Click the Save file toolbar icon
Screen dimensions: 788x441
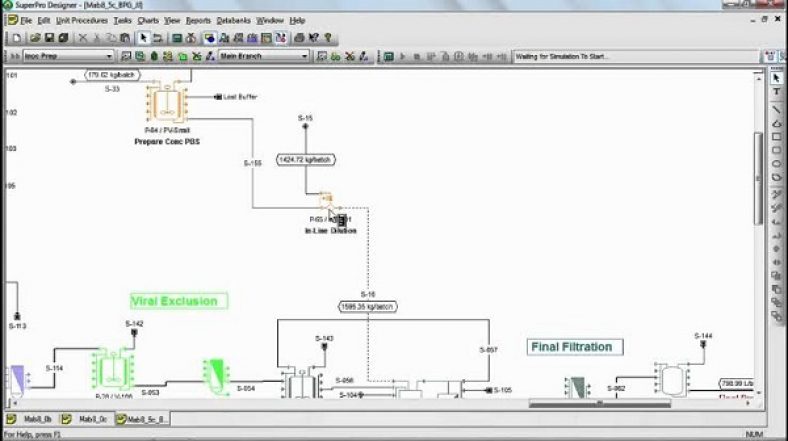point(49,38)
